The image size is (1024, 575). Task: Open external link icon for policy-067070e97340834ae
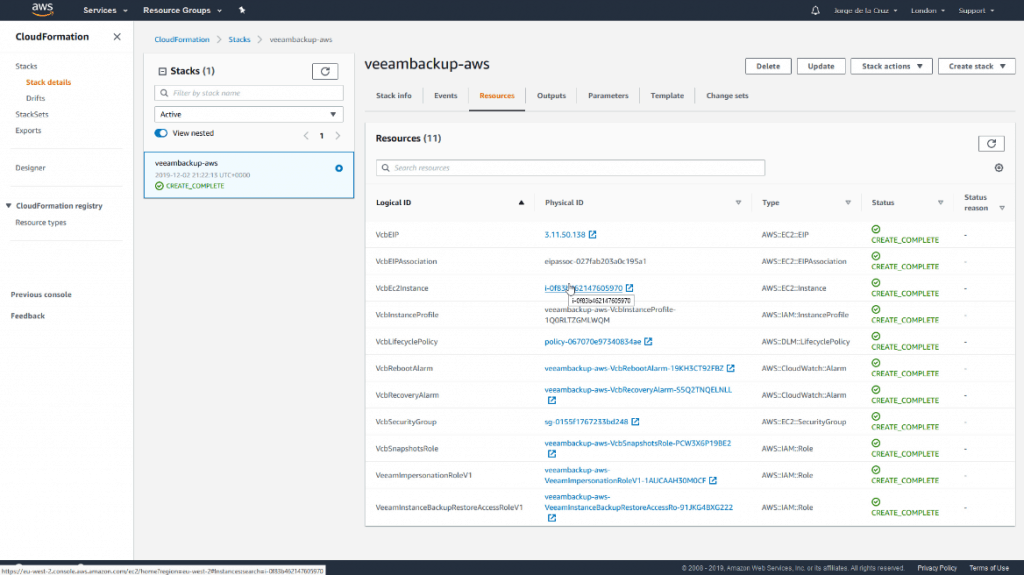tap(648, 342)
